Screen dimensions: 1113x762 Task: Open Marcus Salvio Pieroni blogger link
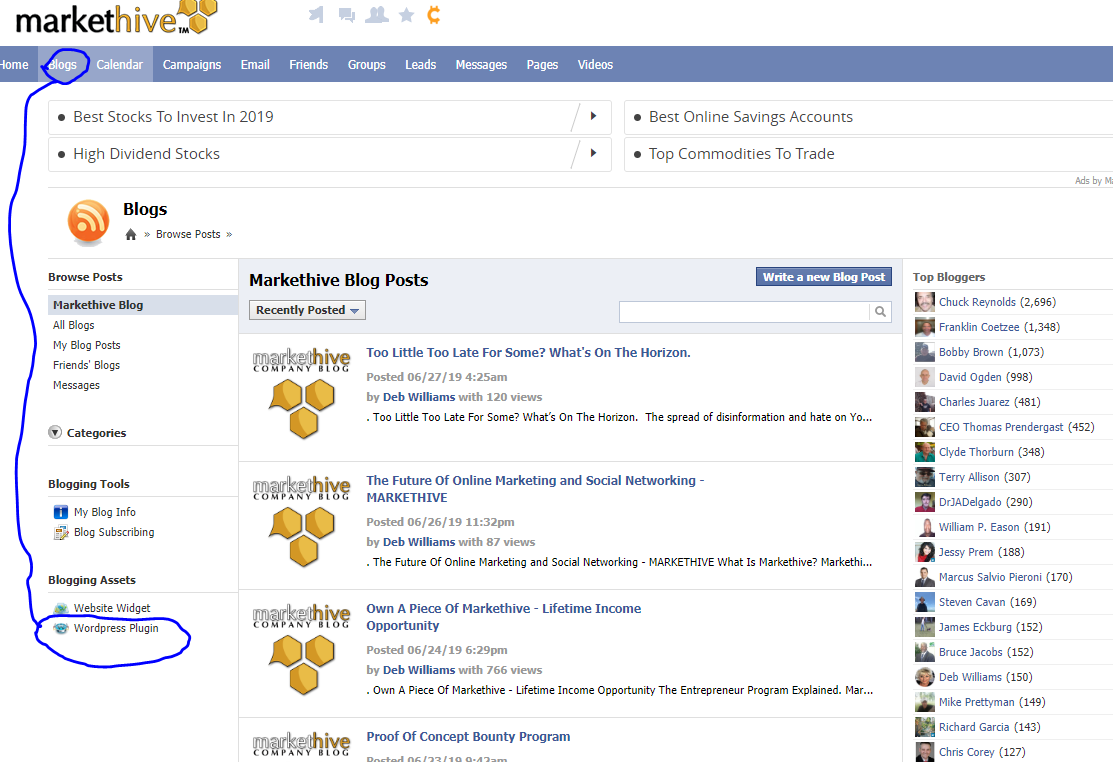click(x=990, y=578)
